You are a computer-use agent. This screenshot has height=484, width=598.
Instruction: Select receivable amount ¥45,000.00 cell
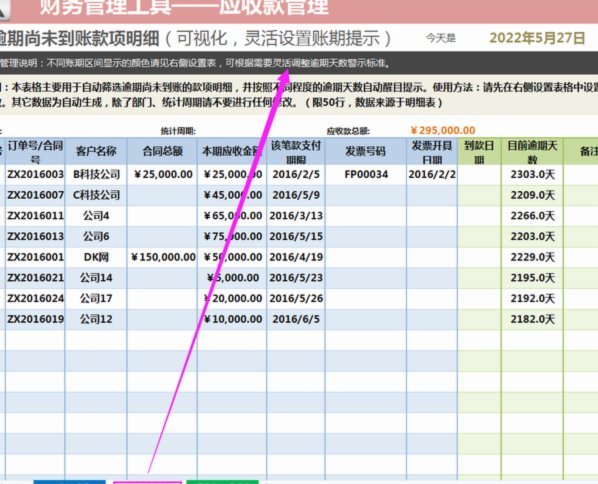pyautogui.click(x=232, y=195)
